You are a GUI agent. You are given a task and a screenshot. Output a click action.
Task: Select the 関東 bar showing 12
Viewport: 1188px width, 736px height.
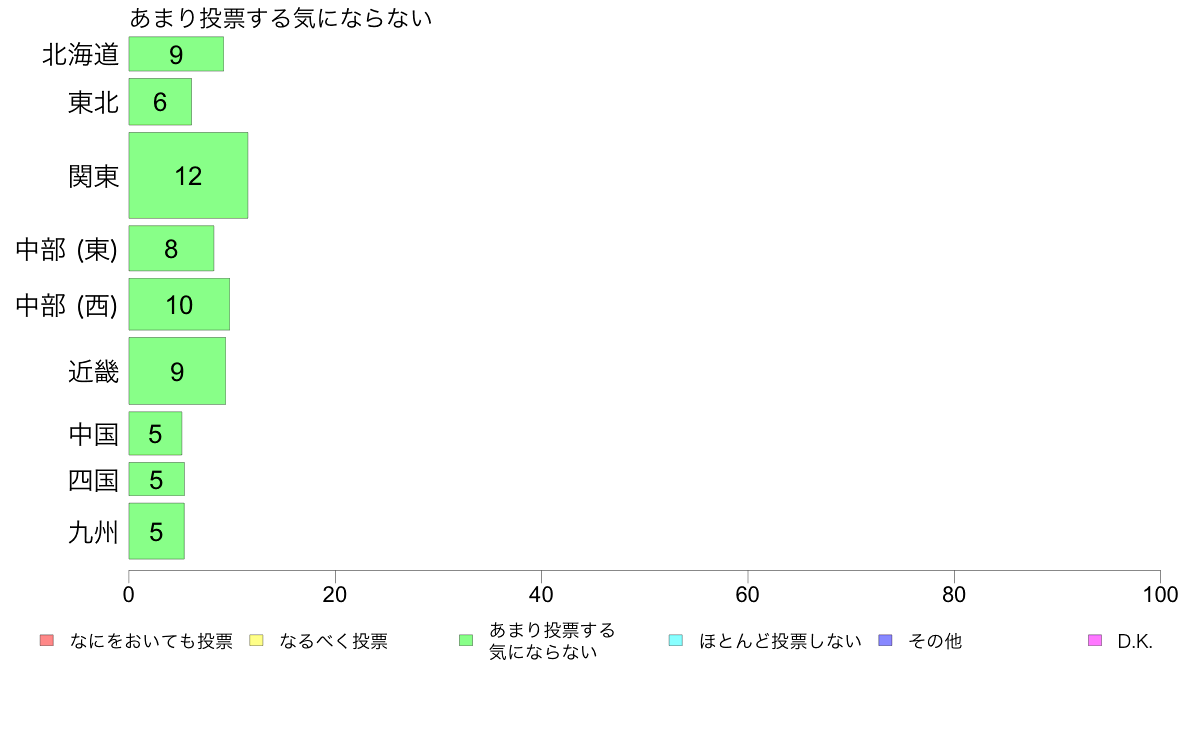(188, 176)
